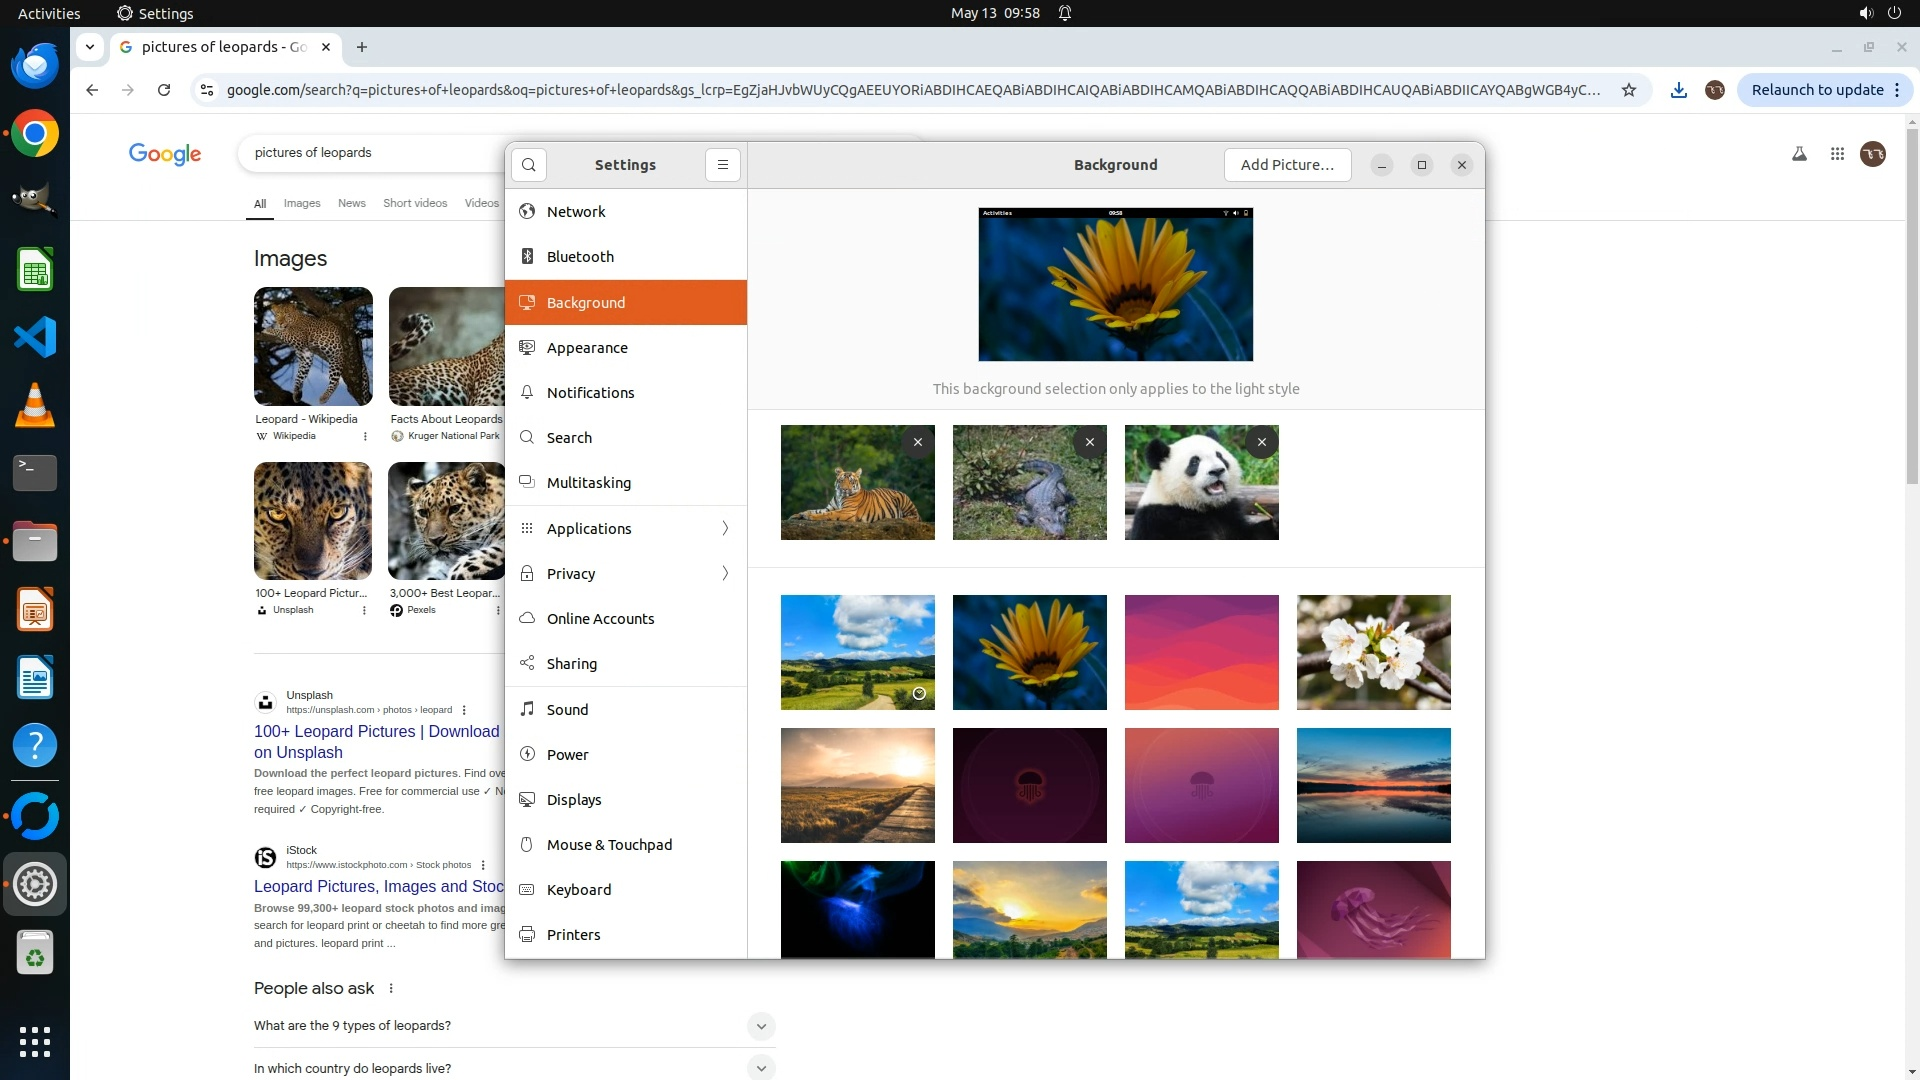The width and height of the screenshot is (1920, 1080).
Task: Open the Chrome tab search dropdown
Action: click(x=90, y=47)
